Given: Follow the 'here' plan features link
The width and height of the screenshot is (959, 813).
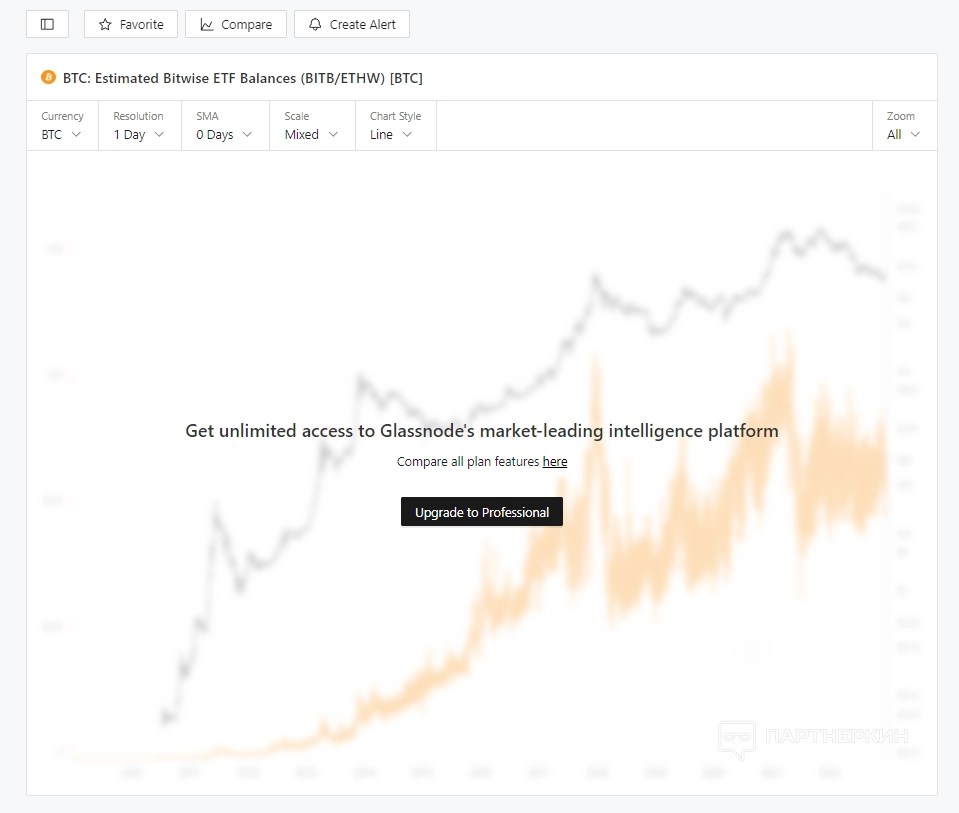Looking at the screenshot, I should click(x=555, y=462).
